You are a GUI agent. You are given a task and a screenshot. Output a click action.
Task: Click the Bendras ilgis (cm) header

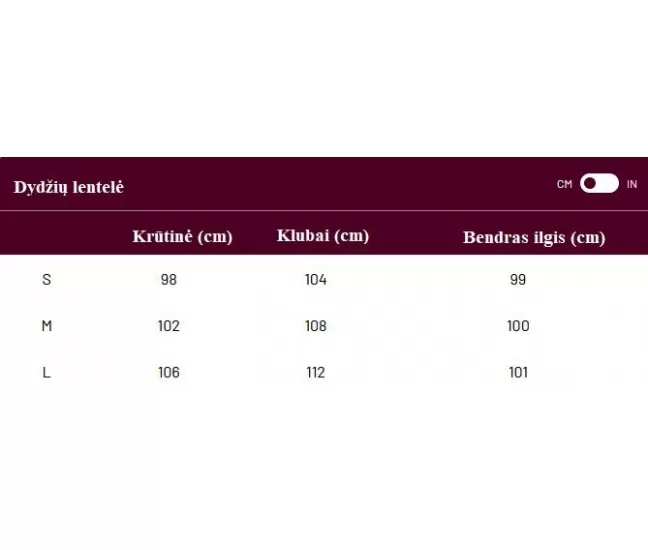(x=534, y=237)
